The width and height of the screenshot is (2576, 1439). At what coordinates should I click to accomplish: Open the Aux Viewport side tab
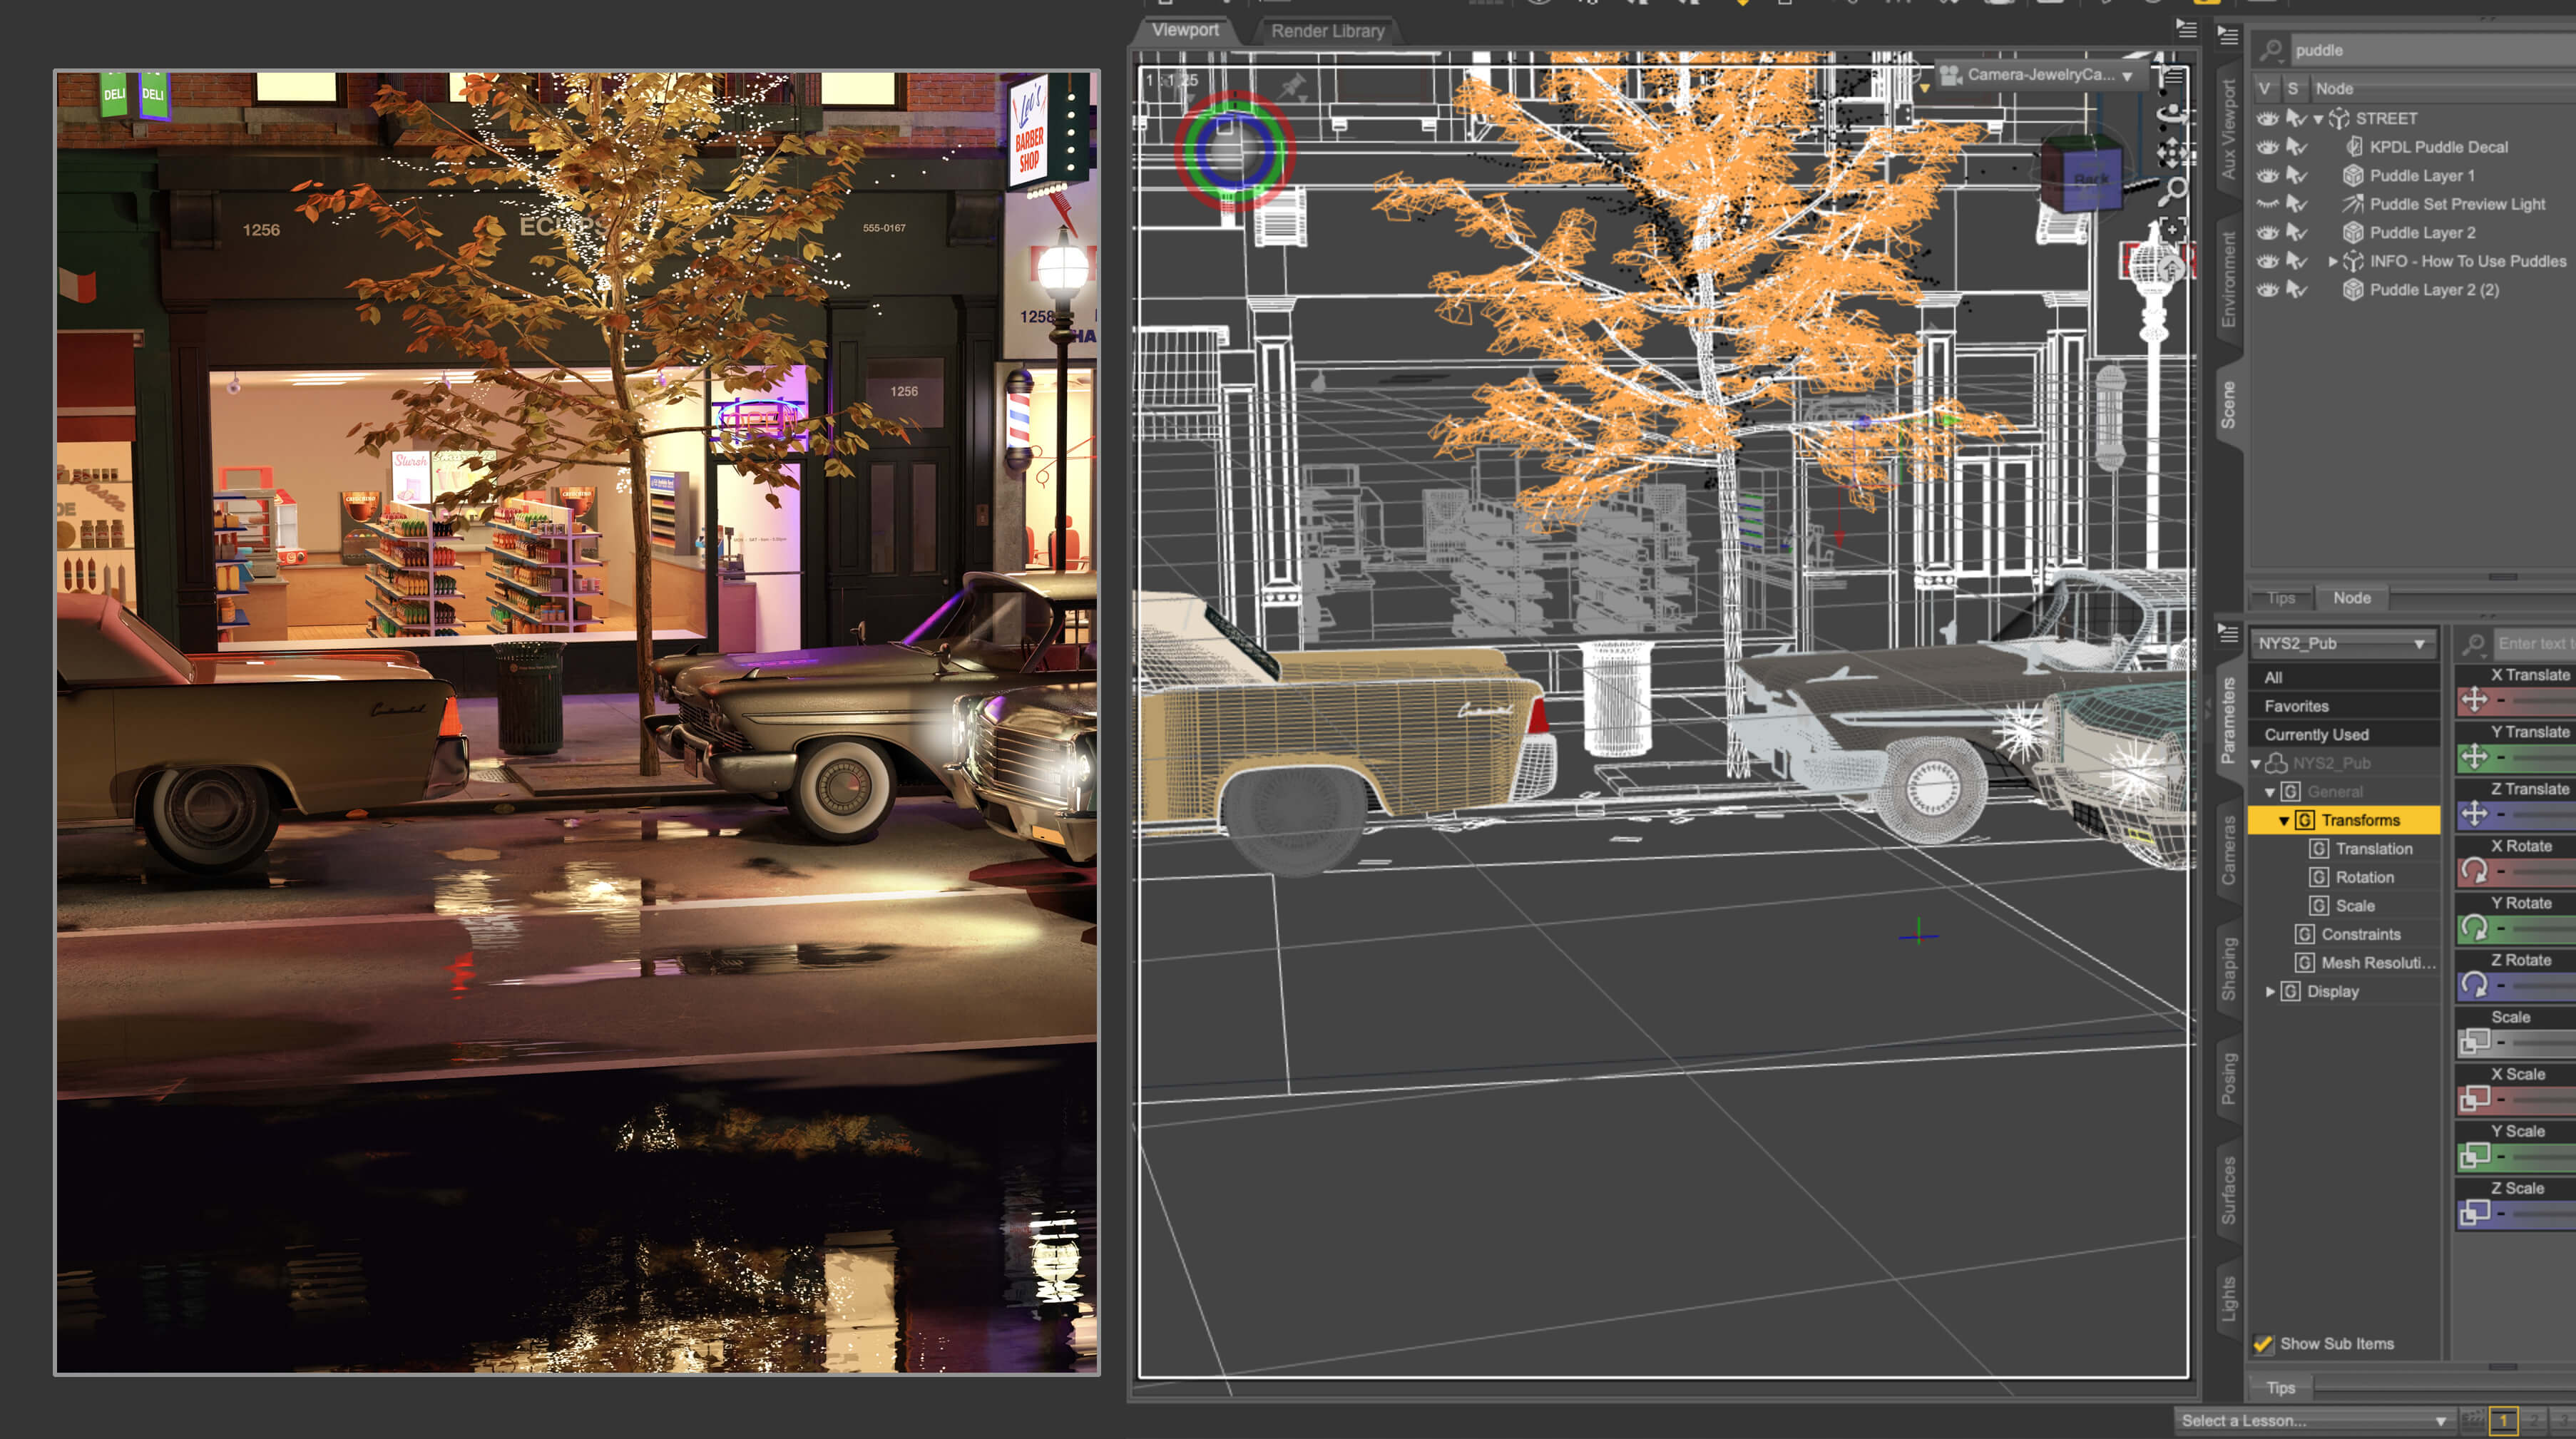pos(2228,130)
